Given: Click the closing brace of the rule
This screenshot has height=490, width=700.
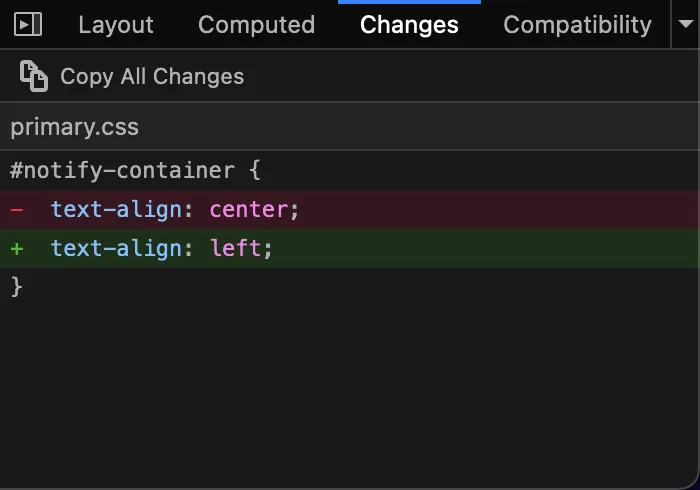Looking at the screenshot, I should 16,287.
